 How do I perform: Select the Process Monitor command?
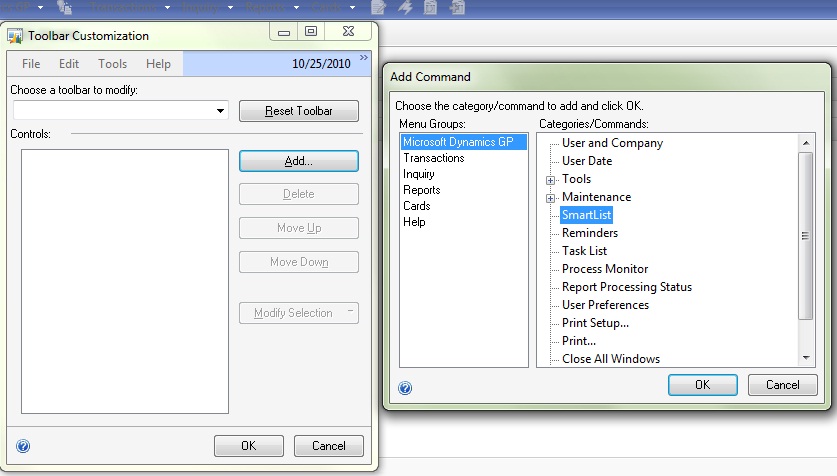tap(605, 269)
